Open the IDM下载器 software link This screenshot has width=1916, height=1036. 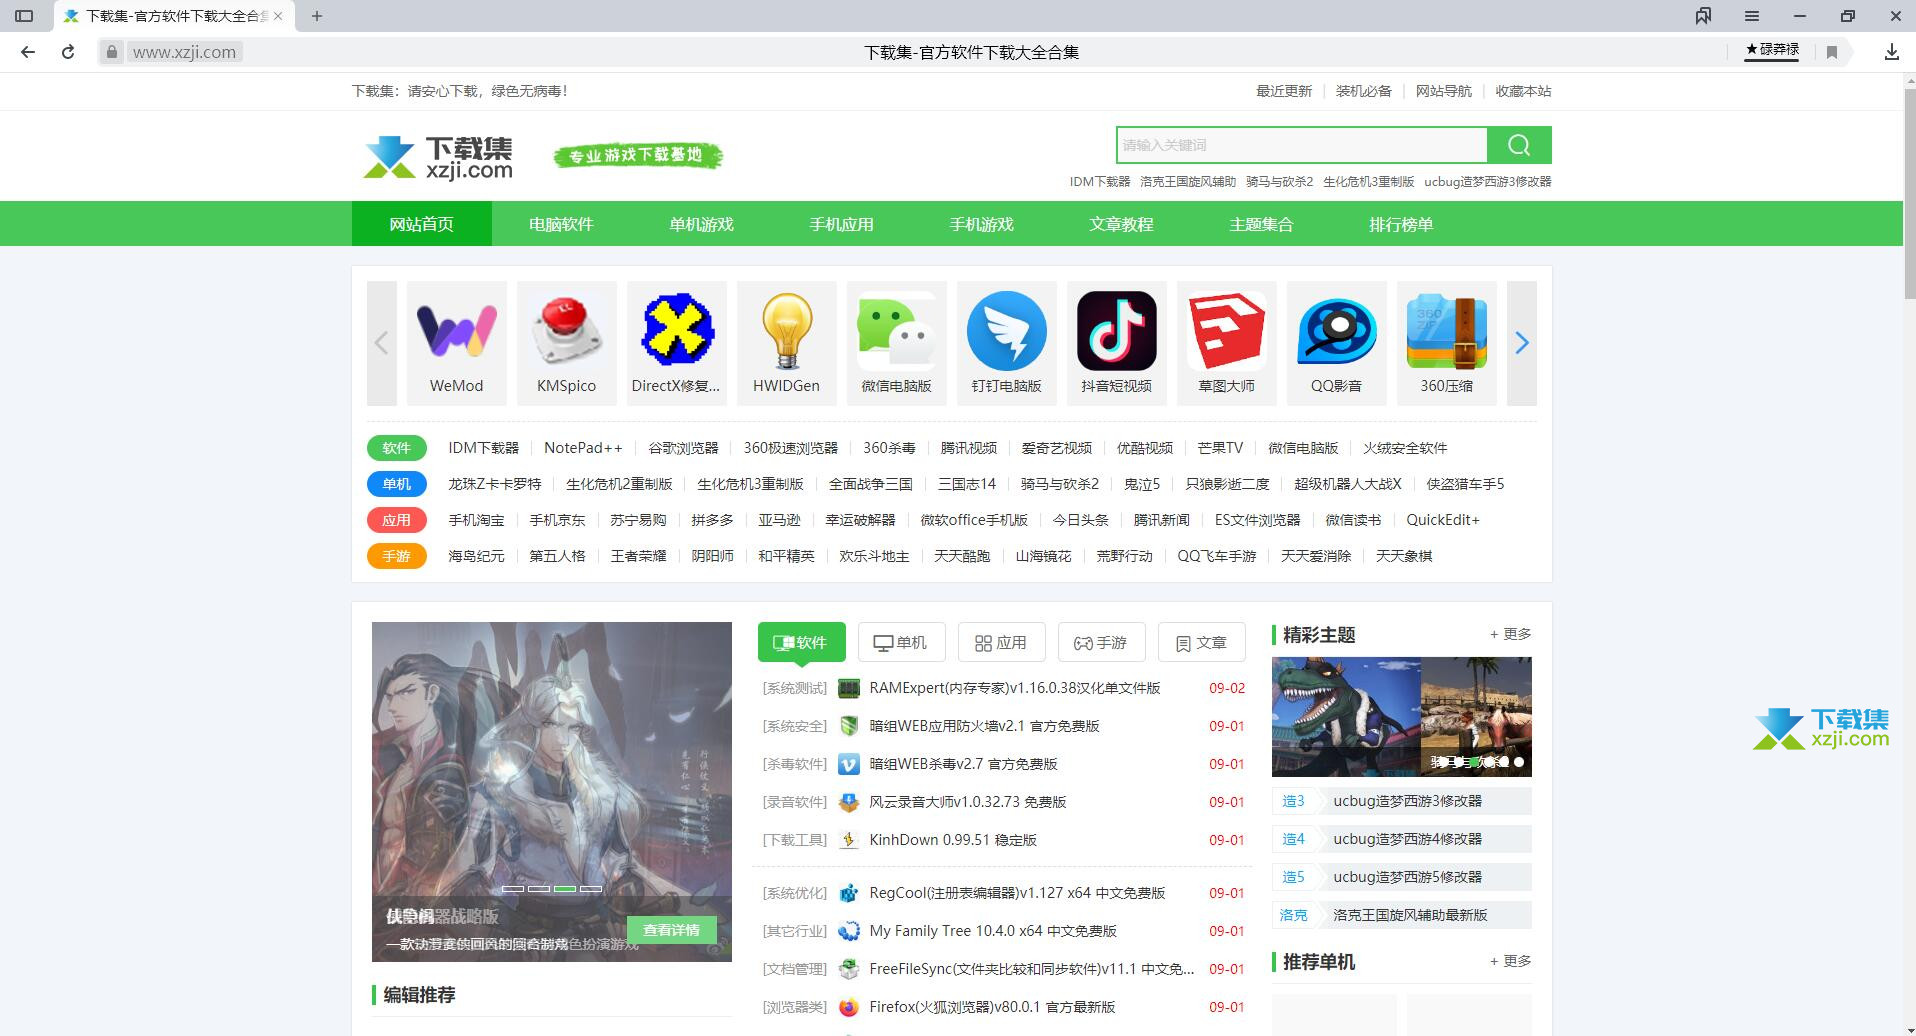point(484,448)
